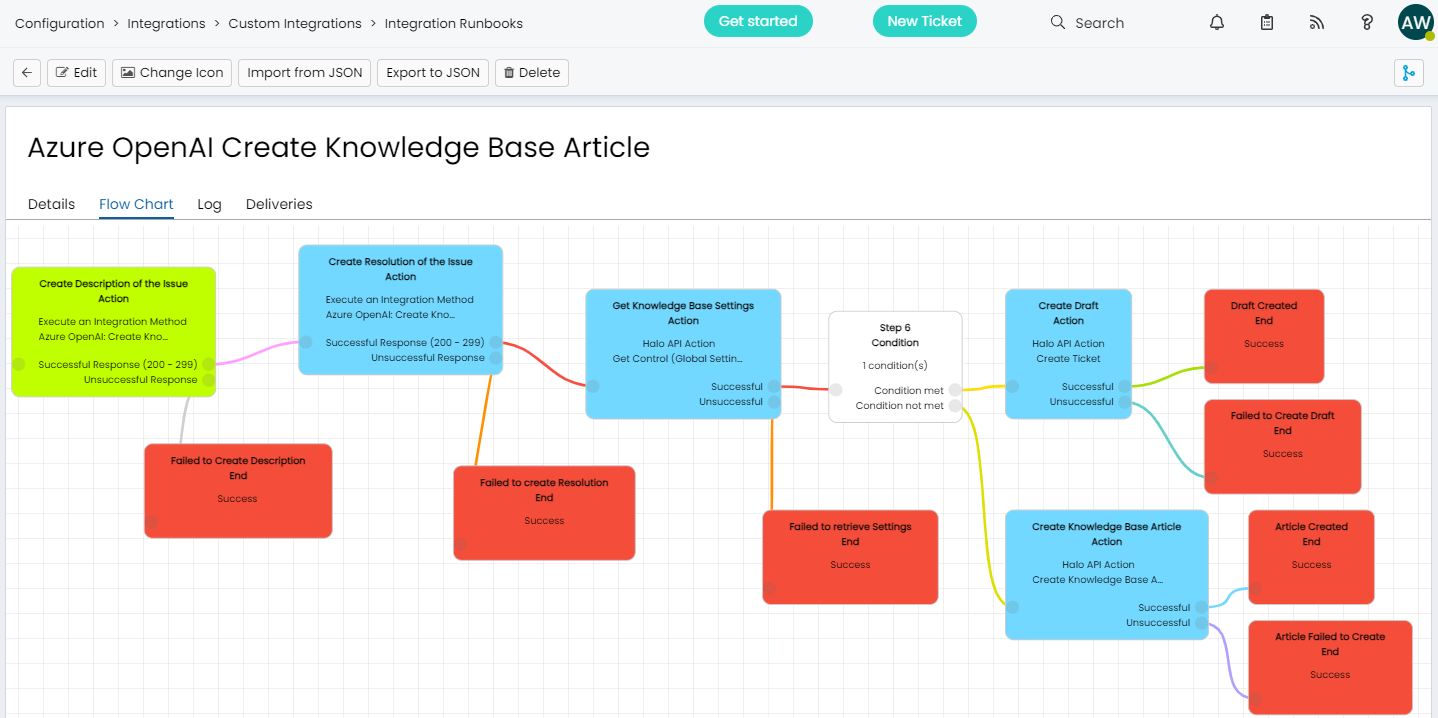Click the Azure OpenAI Create Knowledge Base Article title
Viewport: 1438px width, 718px height.
[339, 148]
